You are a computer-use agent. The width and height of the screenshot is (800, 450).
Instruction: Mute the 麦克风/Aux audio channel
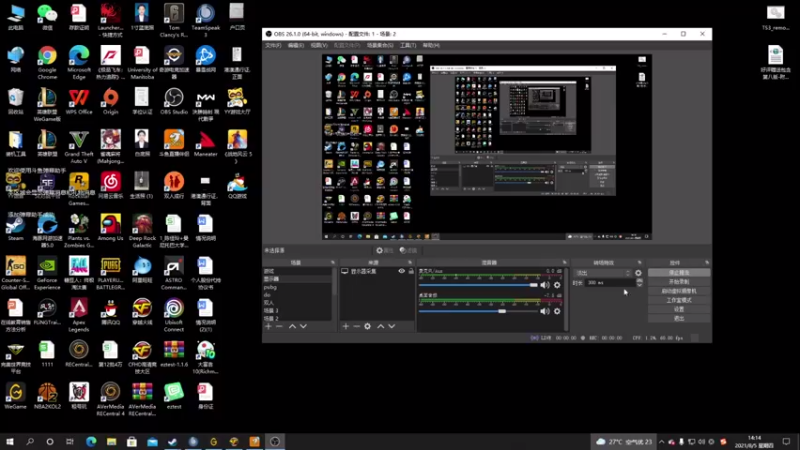coord(545,285)
